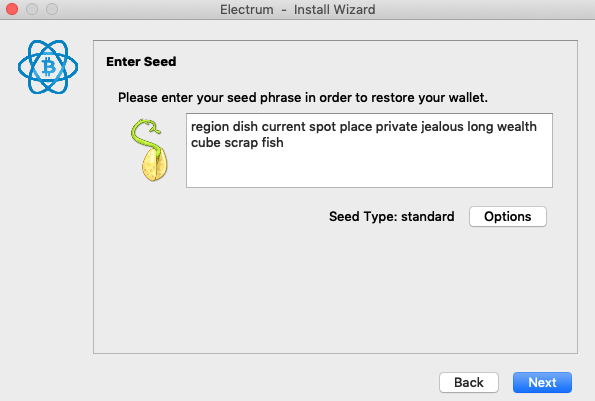595x401 pixels.
Task: Click the "Electrum - Install Wizard" title bar
Action: [298, 9]
